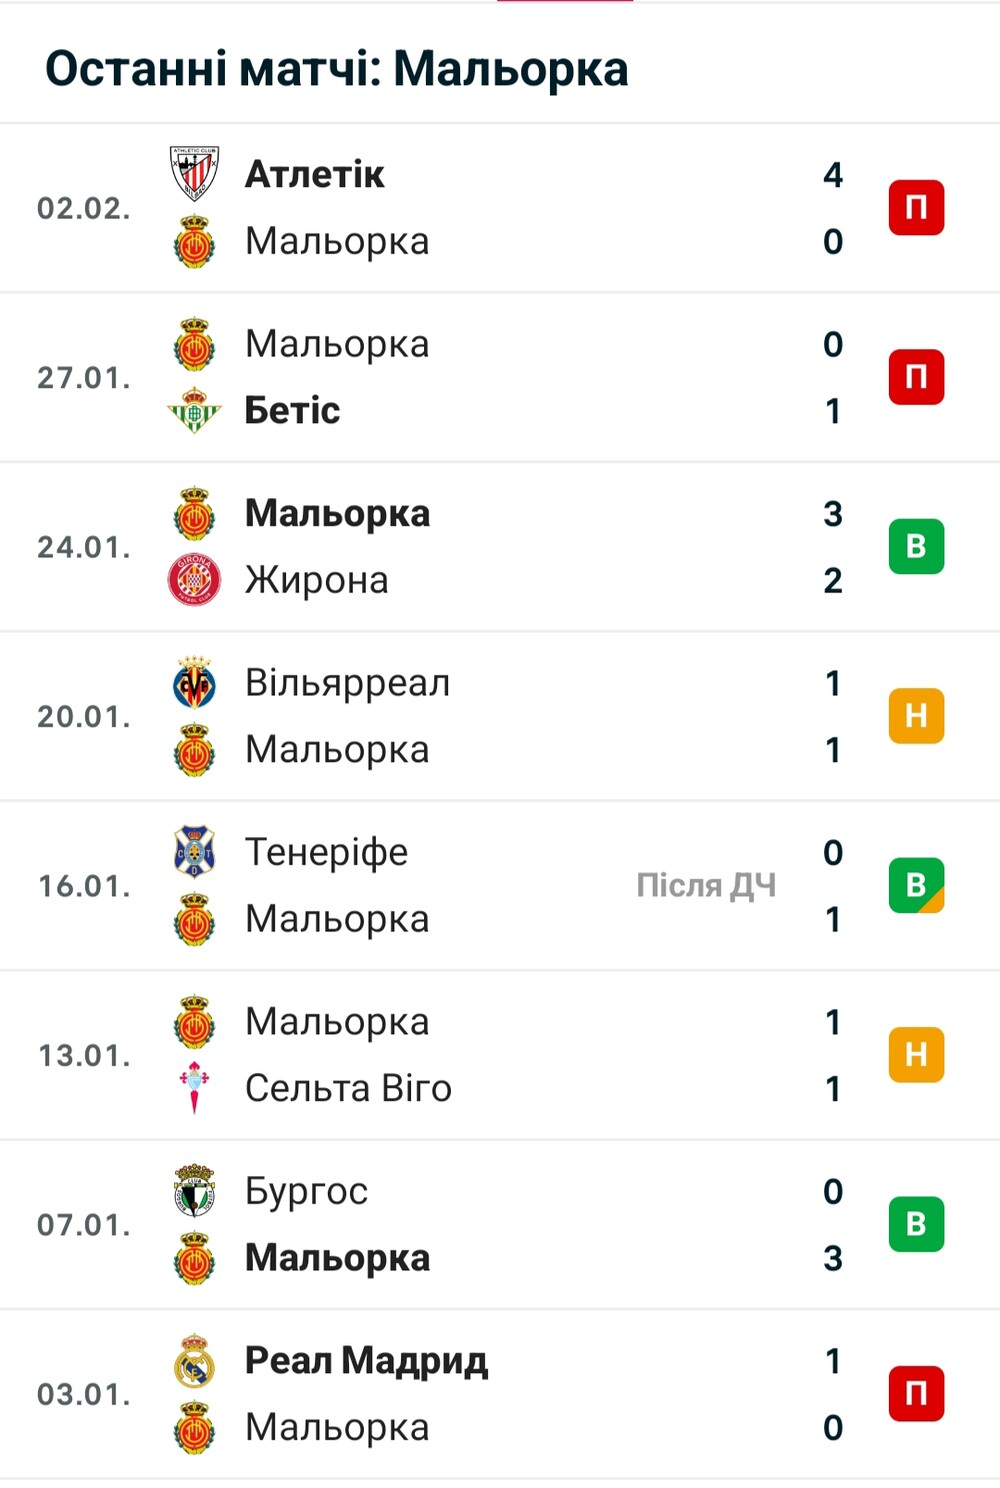Viewport: 1000px width, 1488px height.
Task: Click the Celta Vigo crest icon
Action: [194, 1088]
